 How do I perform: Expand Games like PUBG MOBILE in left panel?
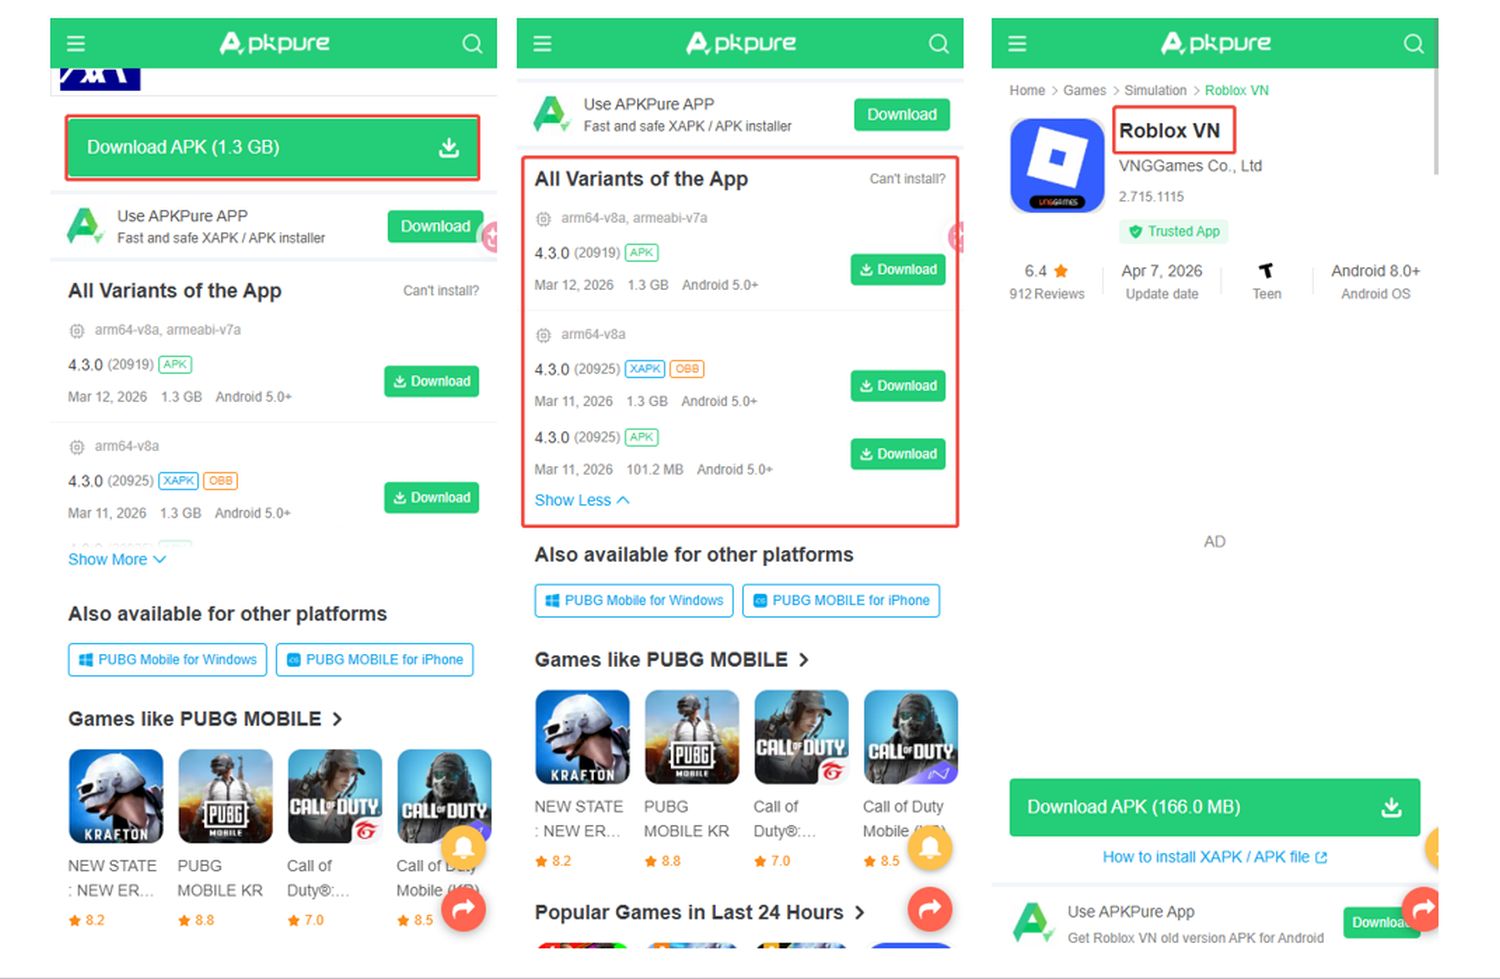pos(205,719)
